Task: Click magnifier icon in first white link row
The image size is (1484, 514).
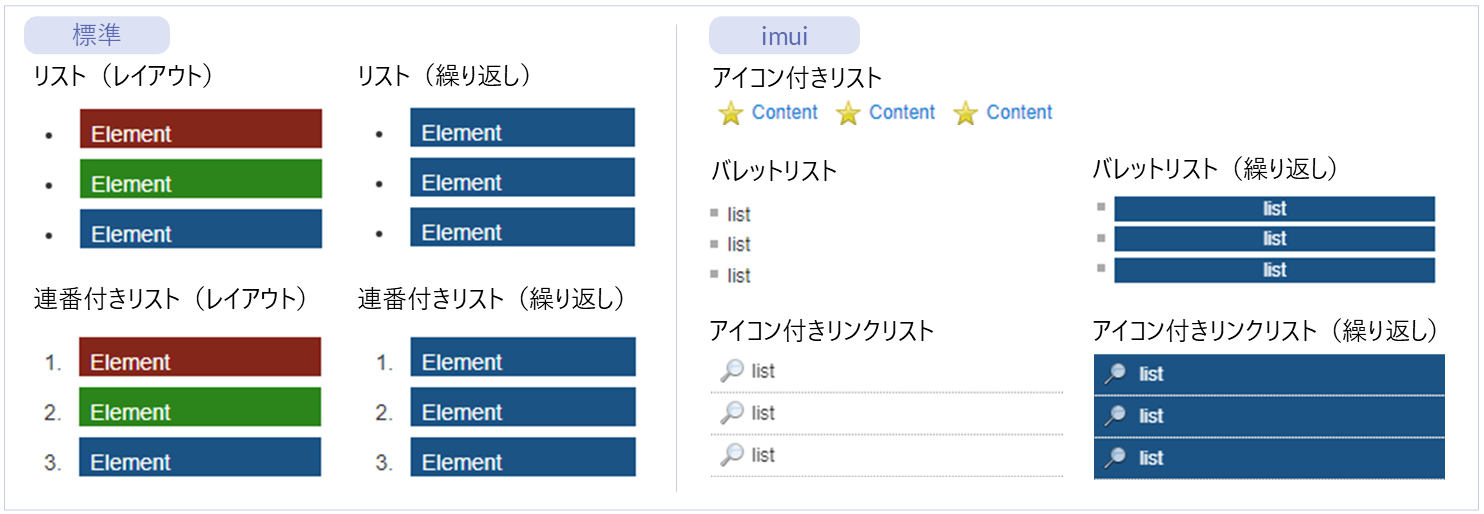Action: click(732, 371)
